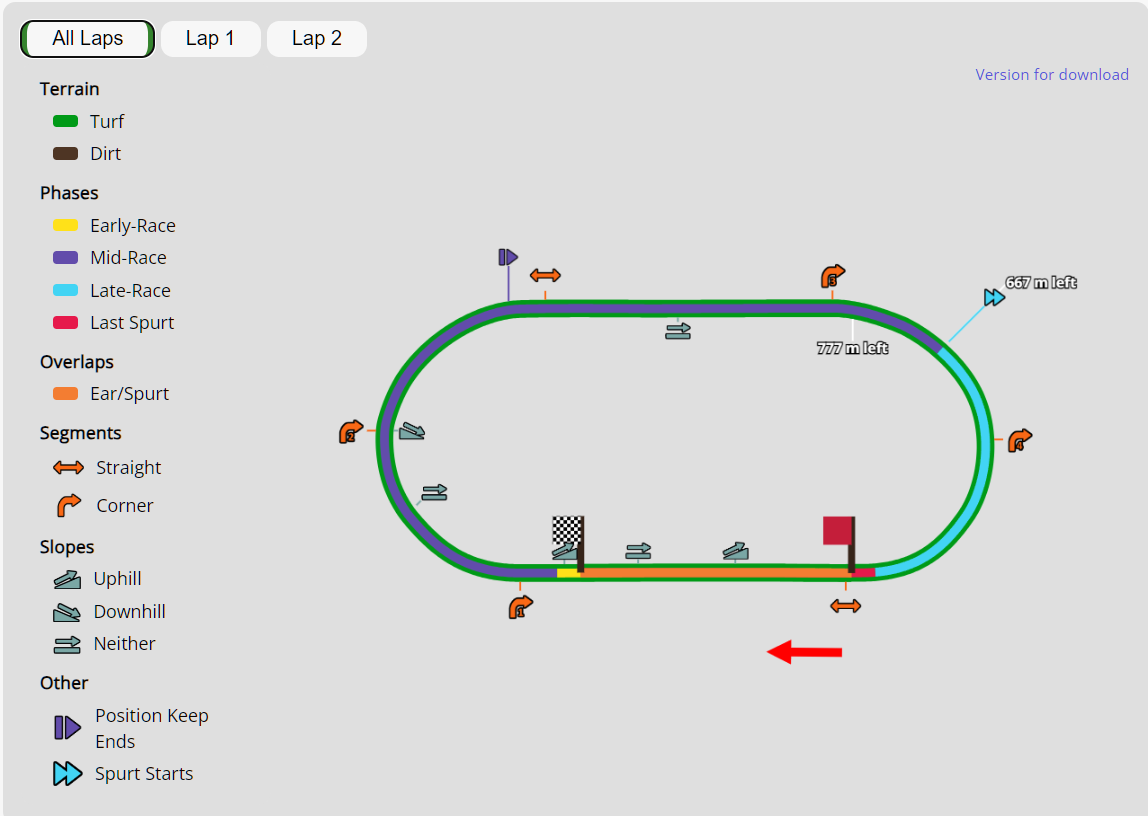Click the Late-Race legend label
This screenshot has width=1148, height=816.
pyautogui.click(x=130, y=291)
